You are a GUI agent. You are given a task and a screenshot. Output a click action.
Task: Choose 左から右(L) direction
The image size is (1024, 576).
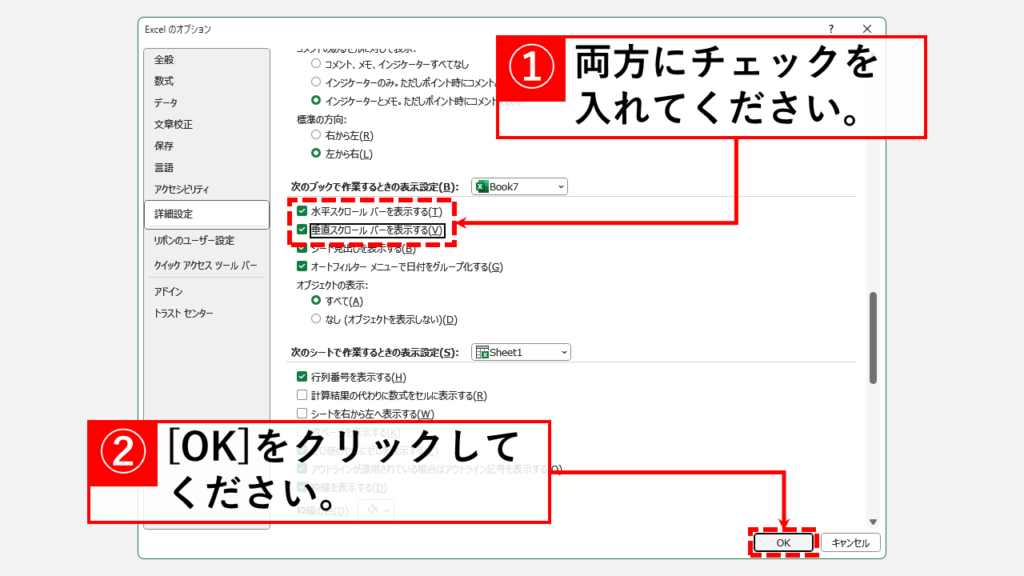(x=316, y=153)
